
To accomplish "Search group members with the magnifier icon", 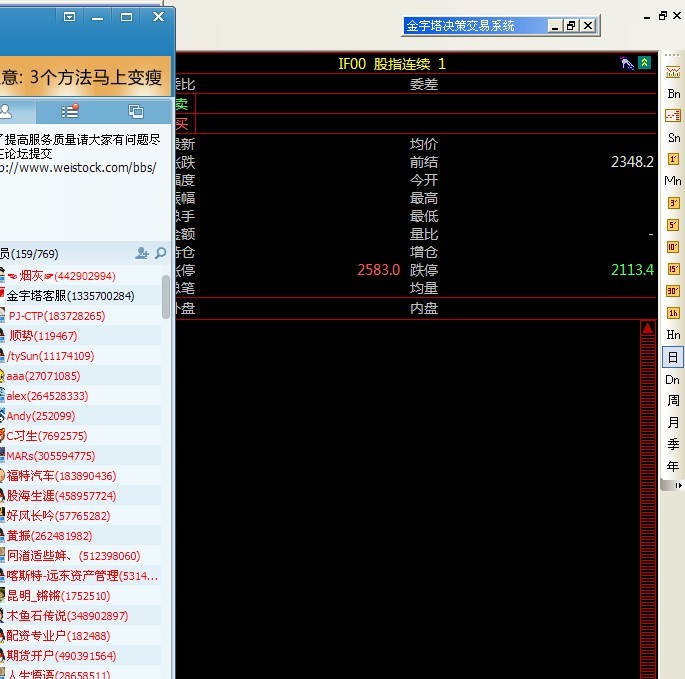I will [160, 254].
